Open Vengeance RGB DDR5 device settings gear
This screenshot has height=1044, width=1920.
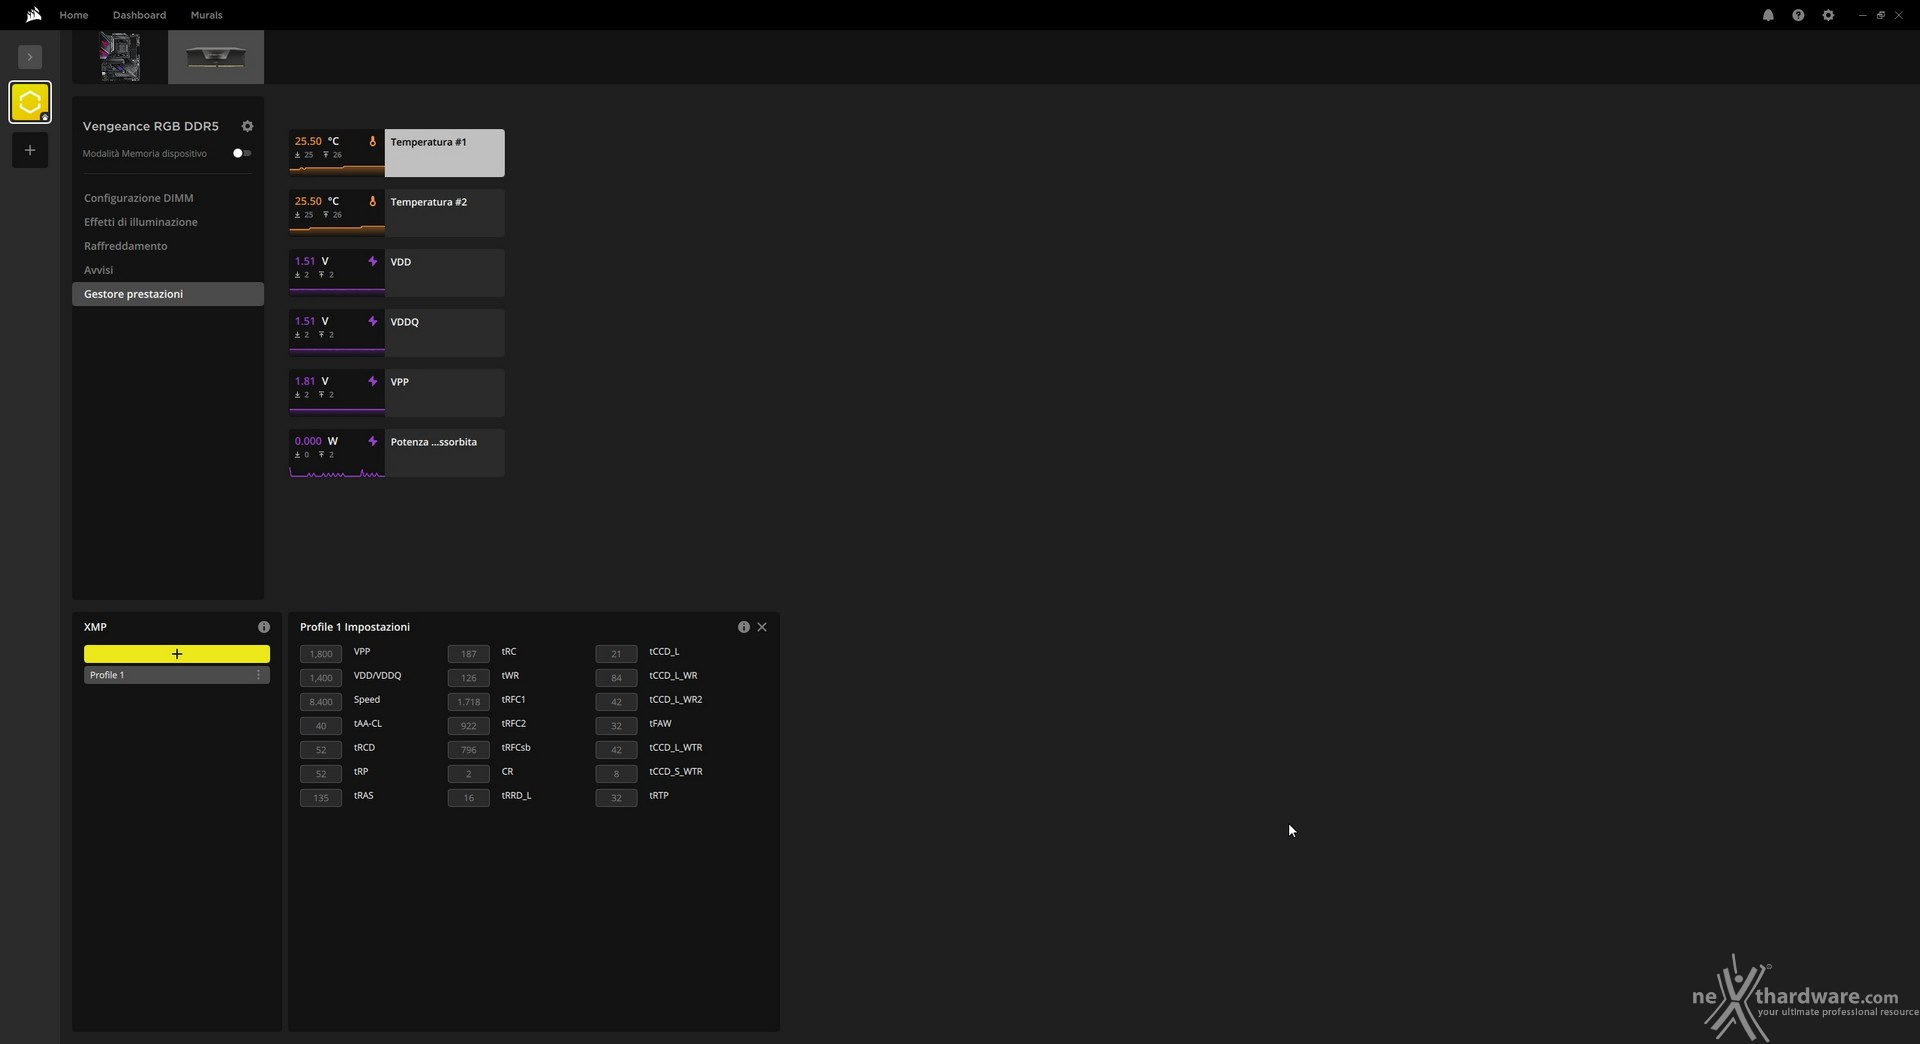click(x=247, y=126)
